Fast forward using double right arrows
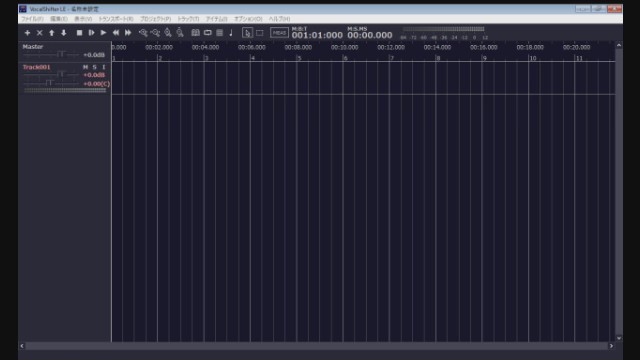Viewport: 640px width, 360px height. coord(128,33)
